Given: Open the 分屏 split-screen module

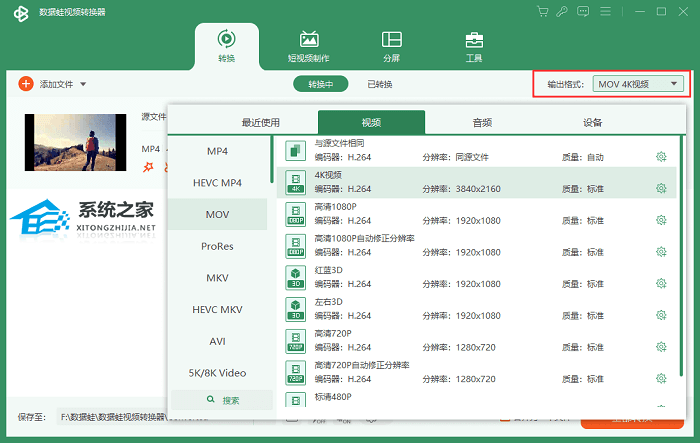Looking at the screenshot, I should click(x=391, y=45).
